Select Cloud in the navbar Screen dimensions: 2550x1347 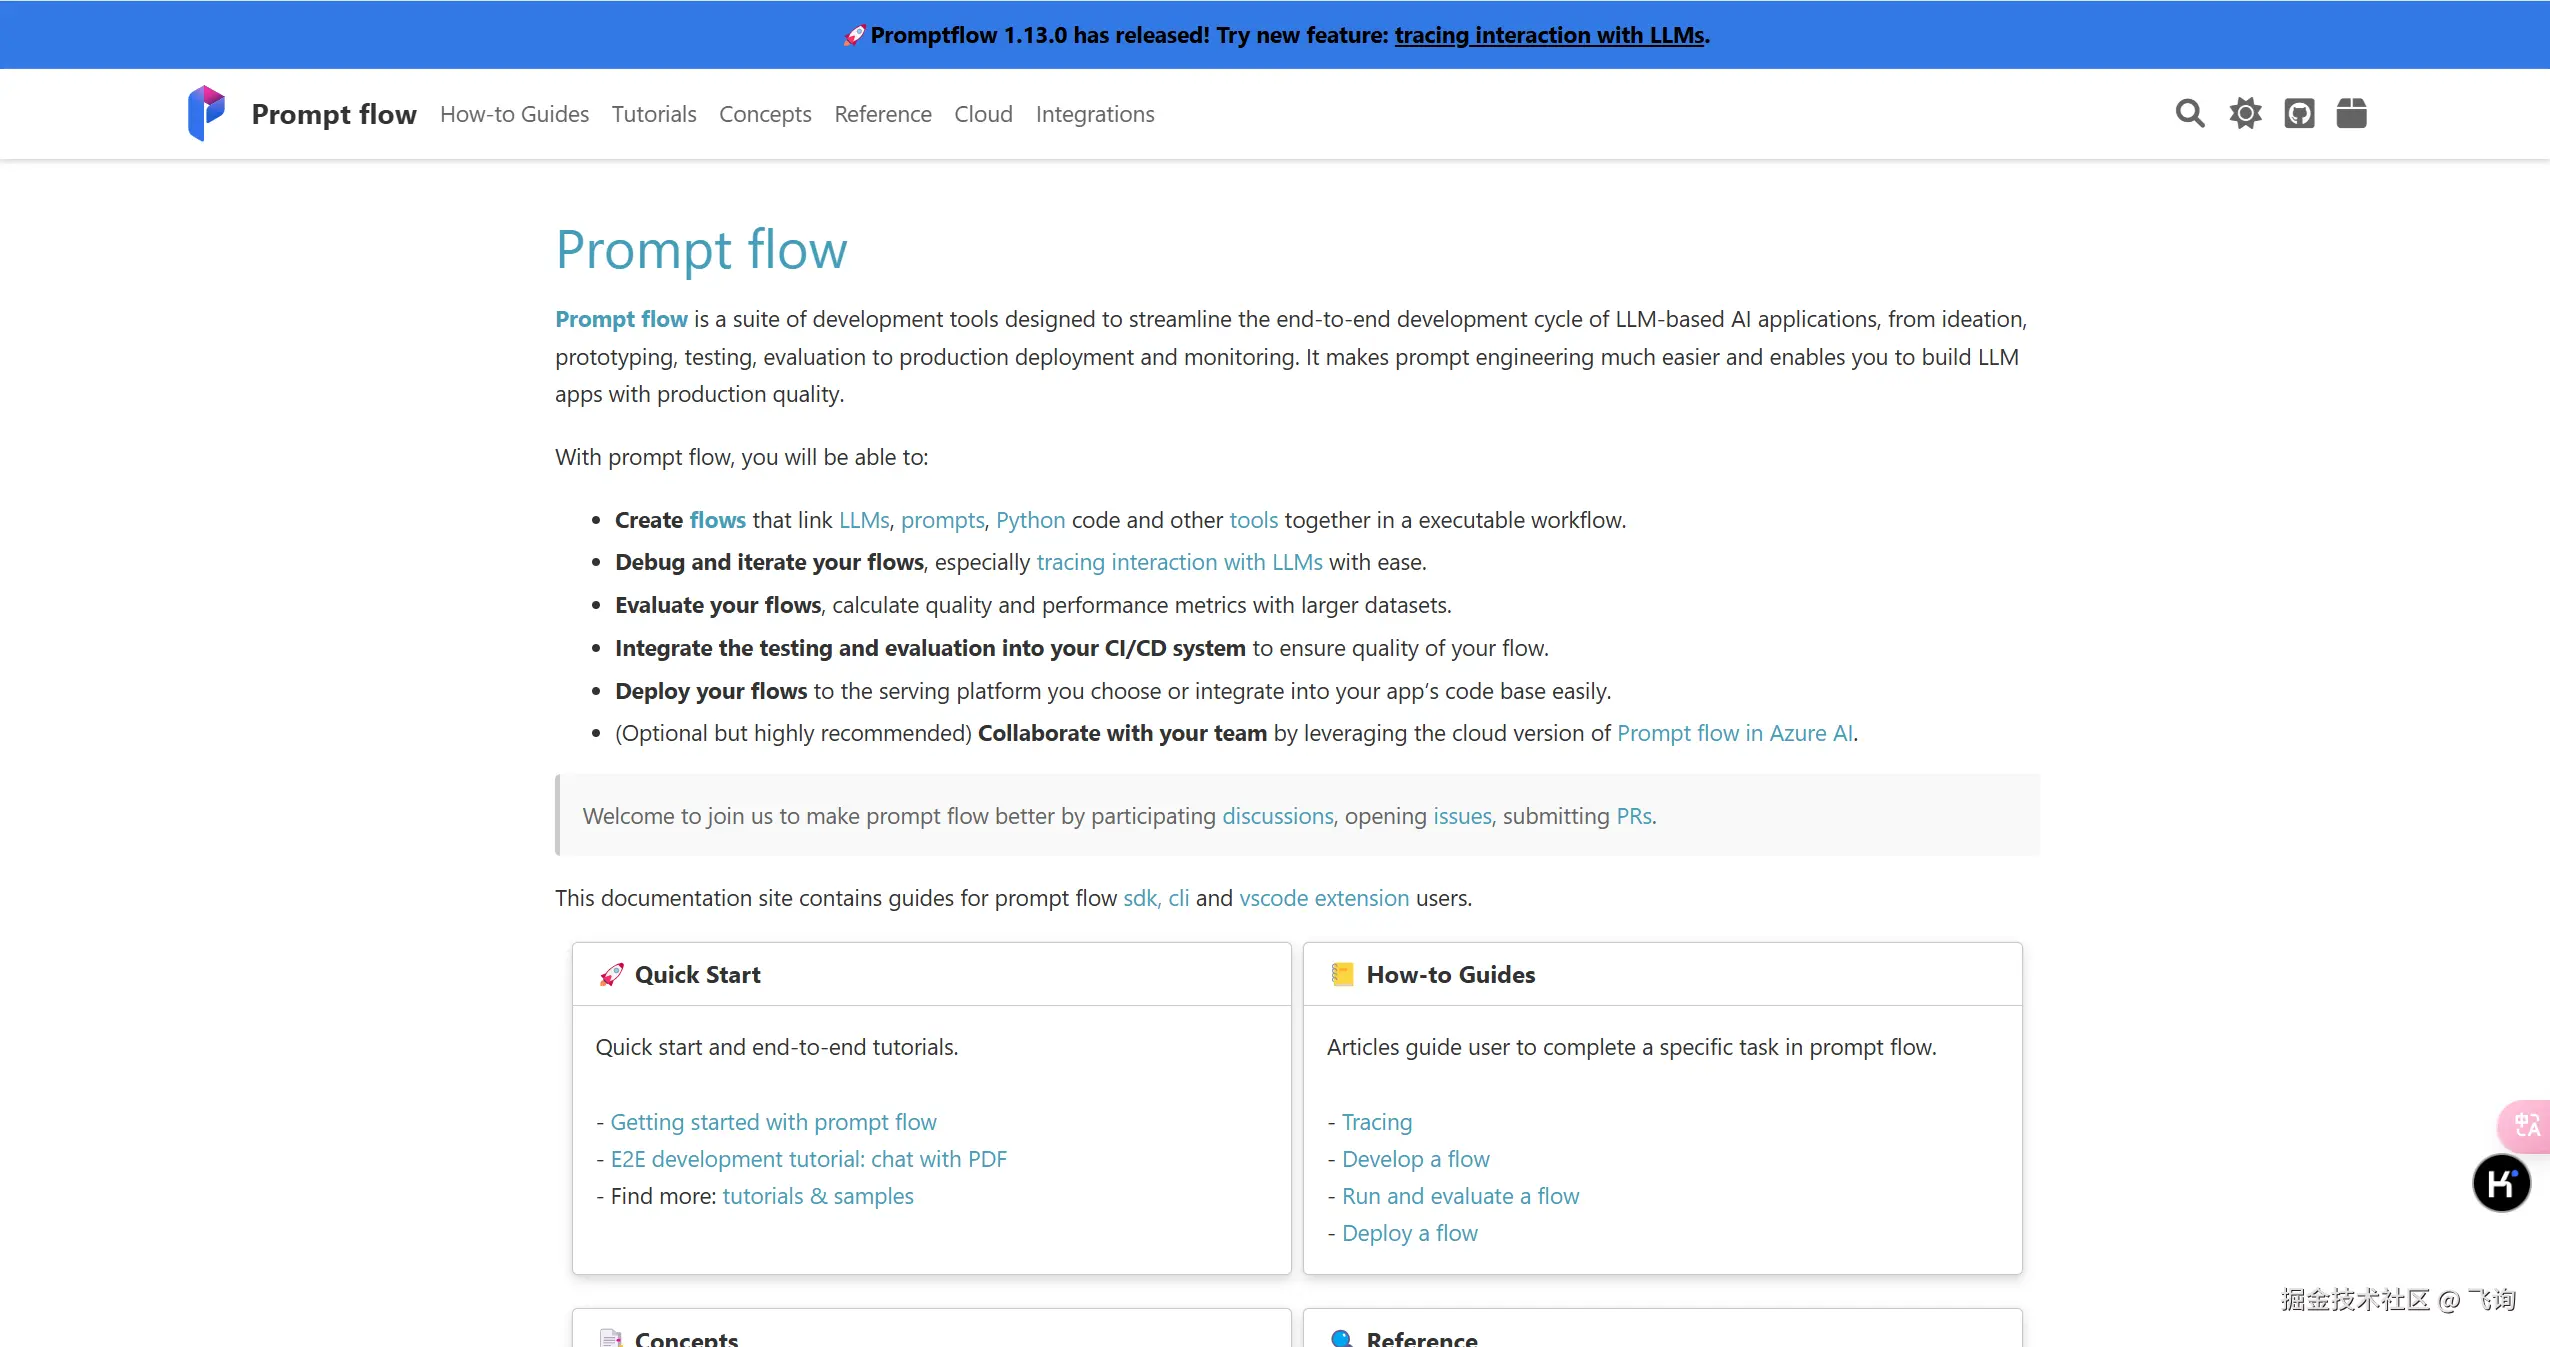pos(983,114)
